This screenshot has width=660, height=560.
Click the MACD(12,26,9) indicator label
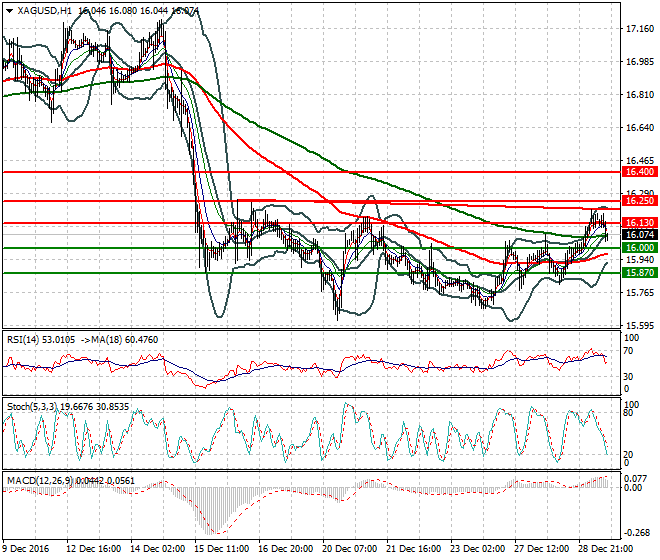pos(40,480)
